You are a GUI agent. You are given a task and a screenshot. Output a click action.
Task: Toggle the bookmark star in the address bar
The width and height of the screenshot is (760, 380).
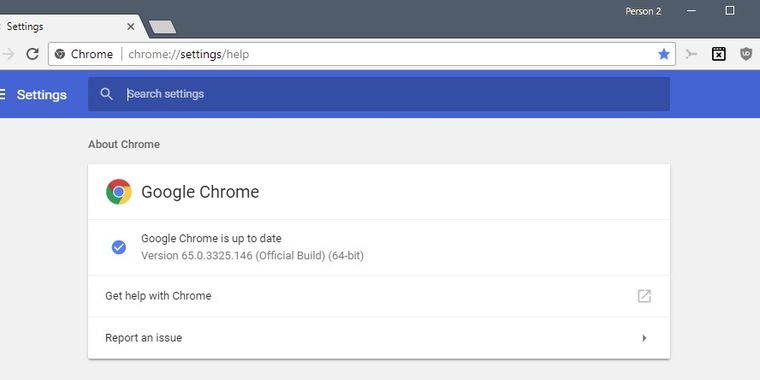(x=664, y=54)
